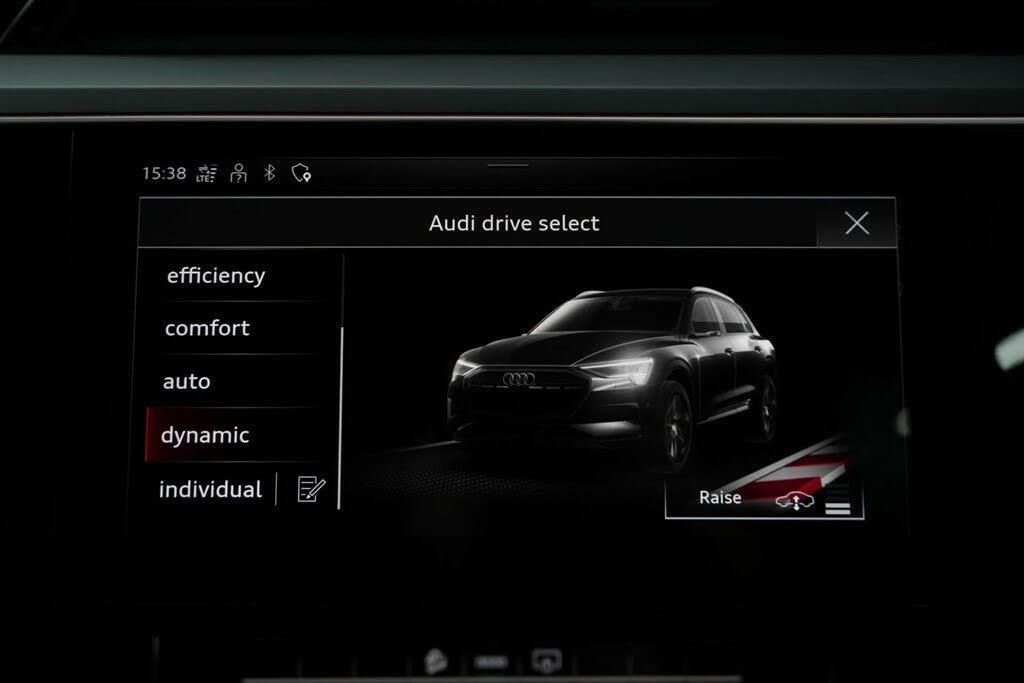Tap the Raise suspension button
Image resolution: width=1024 pixels, height=683 pixels.
(764, 499)
